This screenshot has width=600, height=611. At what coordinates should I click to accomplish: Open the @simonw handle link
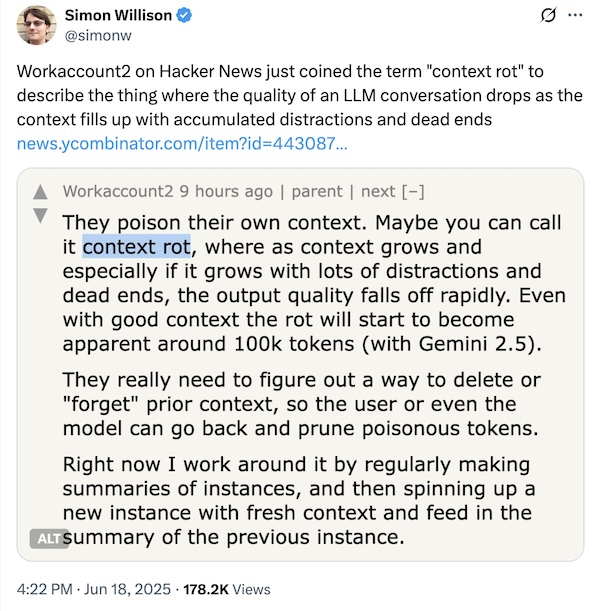coord(99,37)
